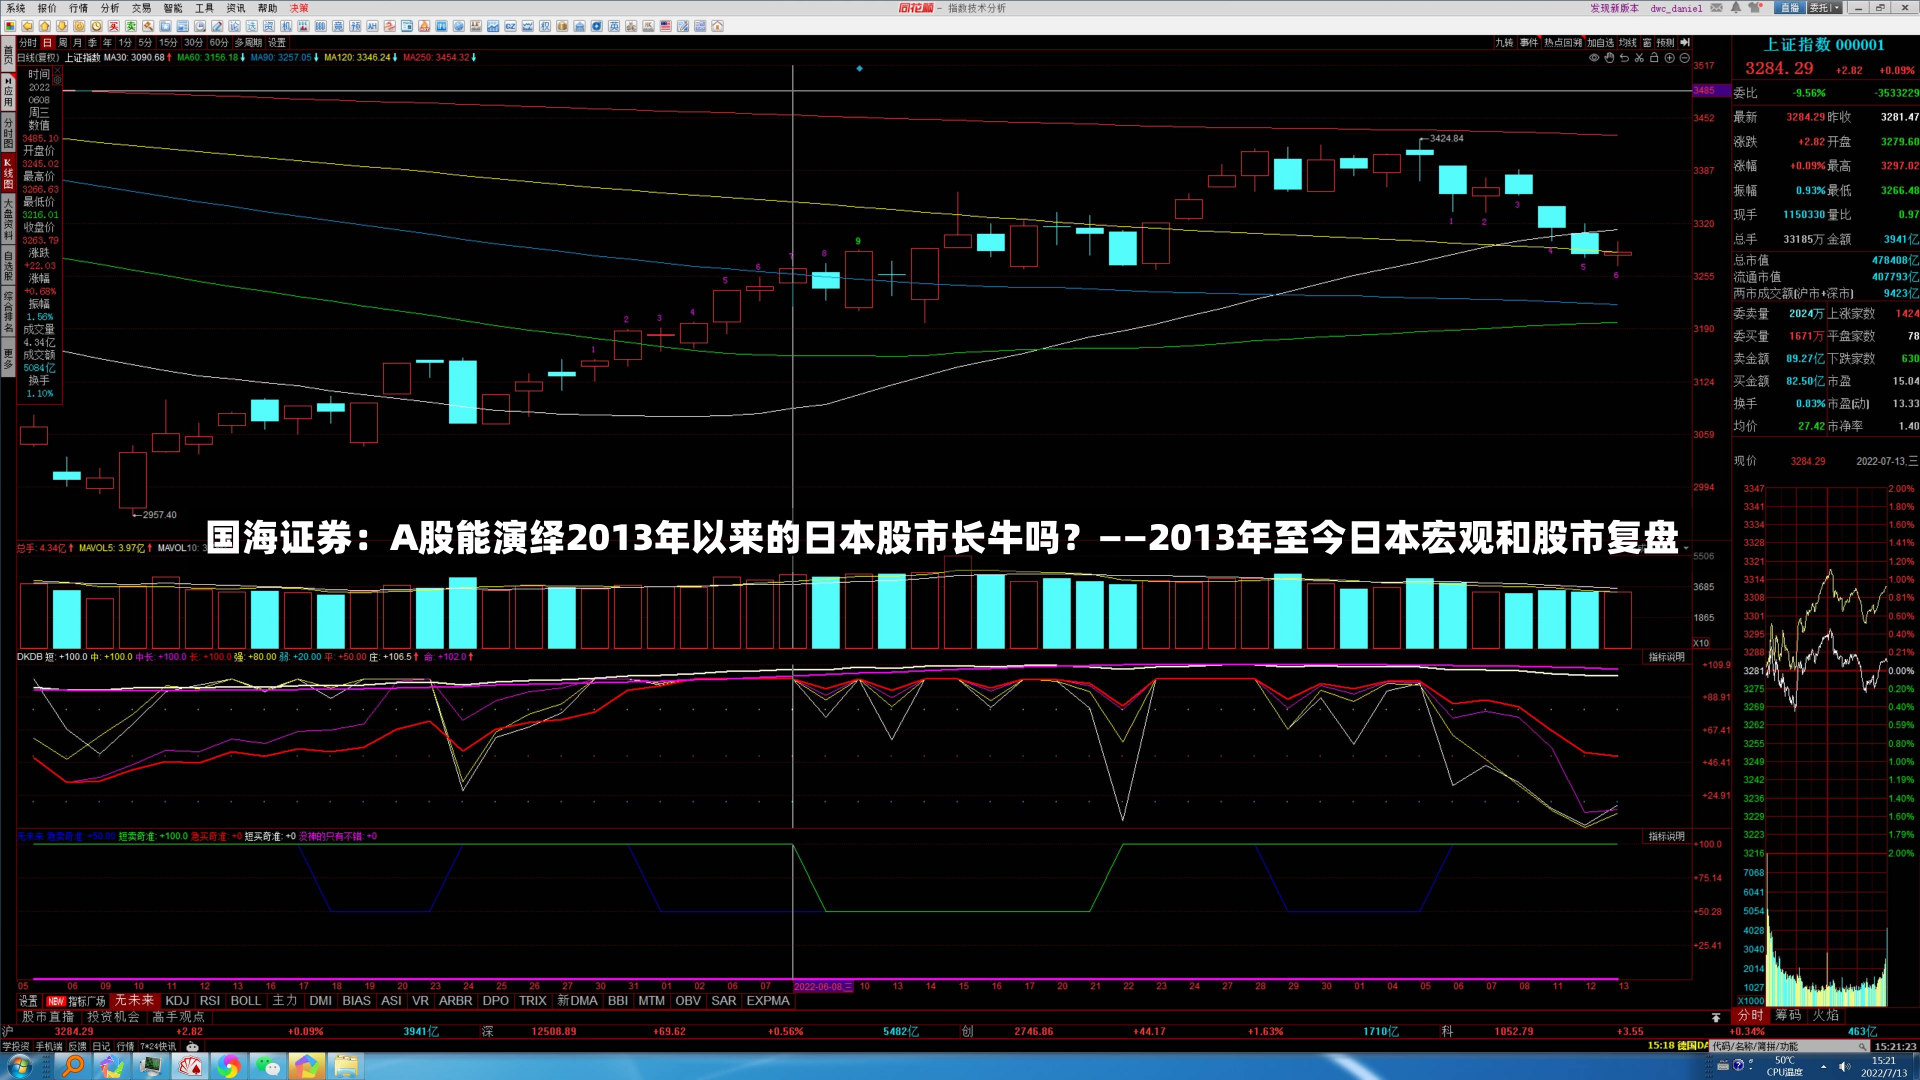Collapse side panel with arrow icon
Viewport: 1920px width, 1080px height.
pos(1685,42)
